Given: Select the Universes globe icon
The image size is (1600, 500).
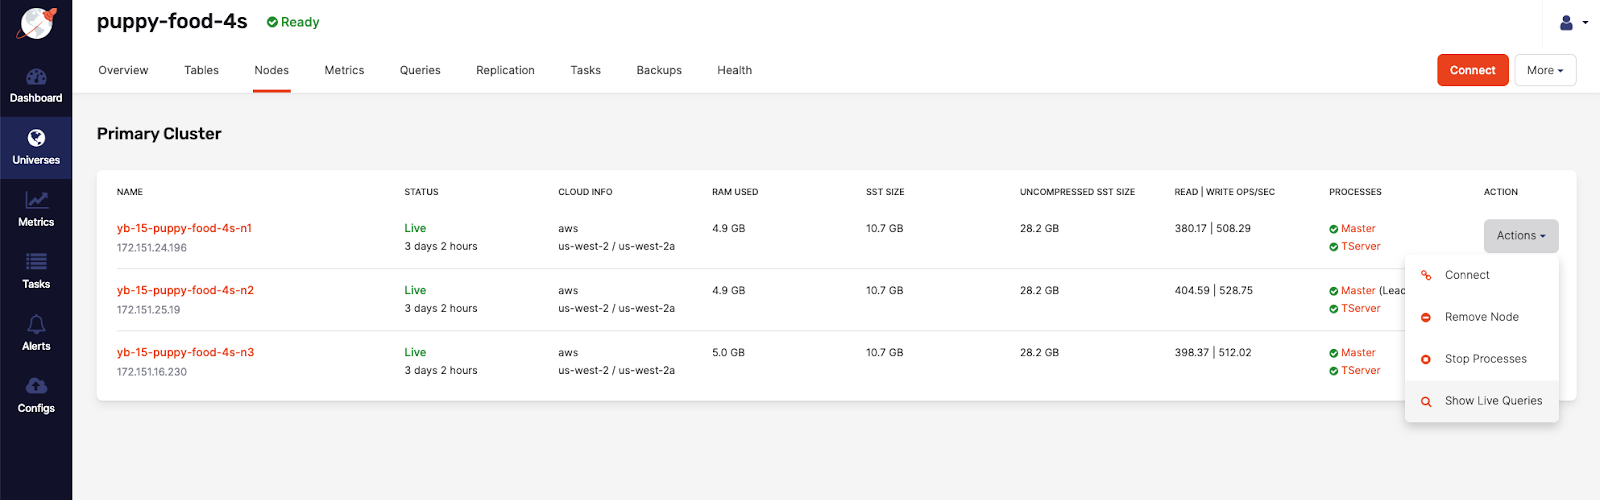Looking at the screenshot, I should point(36,138).
